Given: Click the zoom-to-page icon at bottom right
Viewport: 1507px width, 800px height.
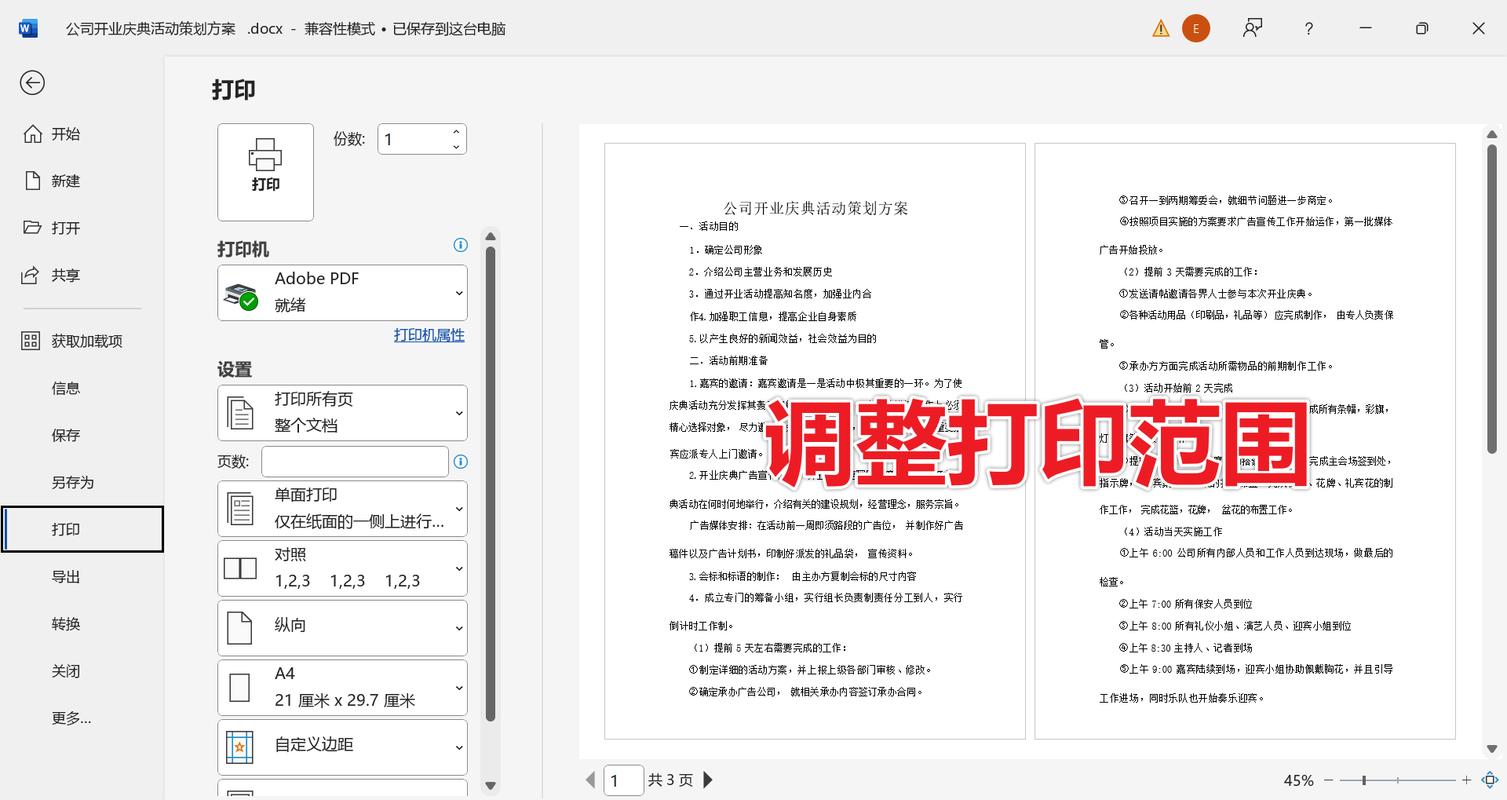Looking at the screenshot, I should (x=1488, y=779).
